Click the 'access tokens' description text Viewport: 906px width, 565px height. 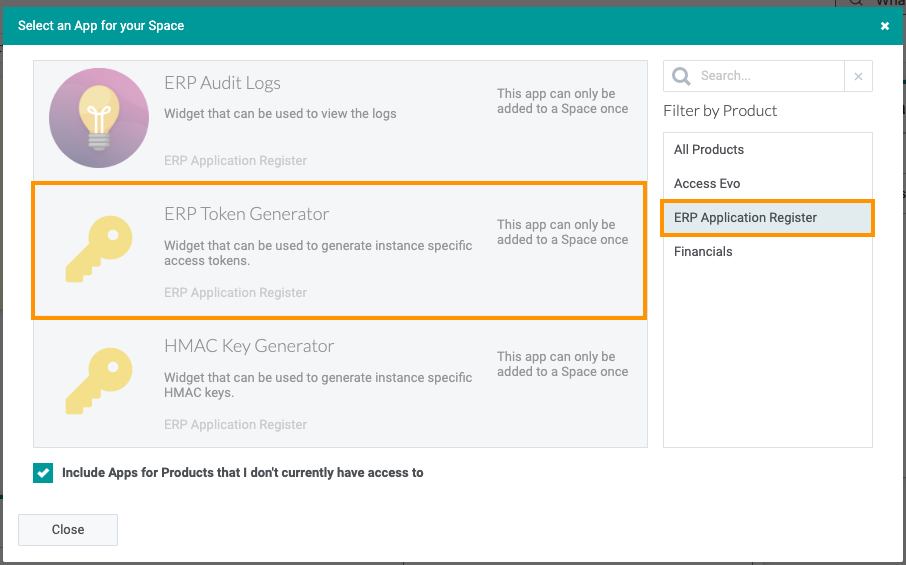[x=318, y=253]
